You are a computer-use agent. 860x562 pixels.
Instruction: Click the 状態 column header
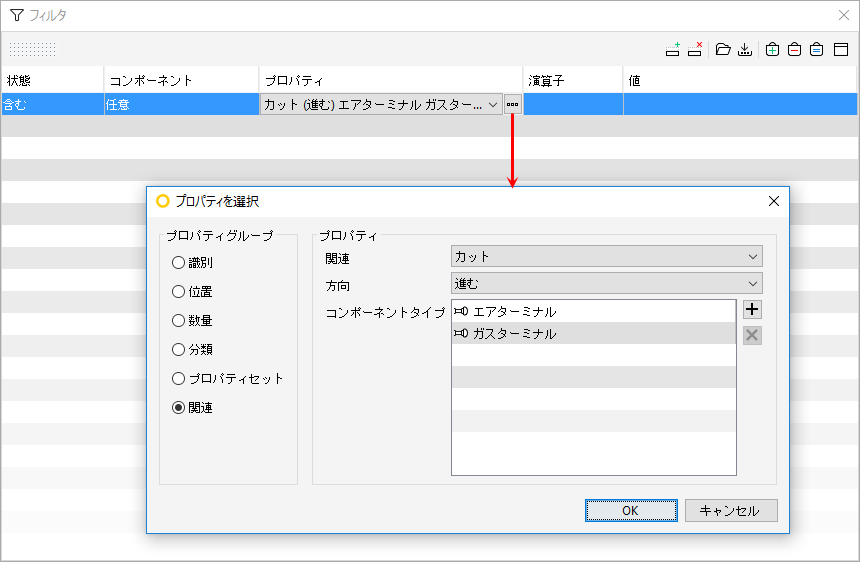click(x=53, y=81)
